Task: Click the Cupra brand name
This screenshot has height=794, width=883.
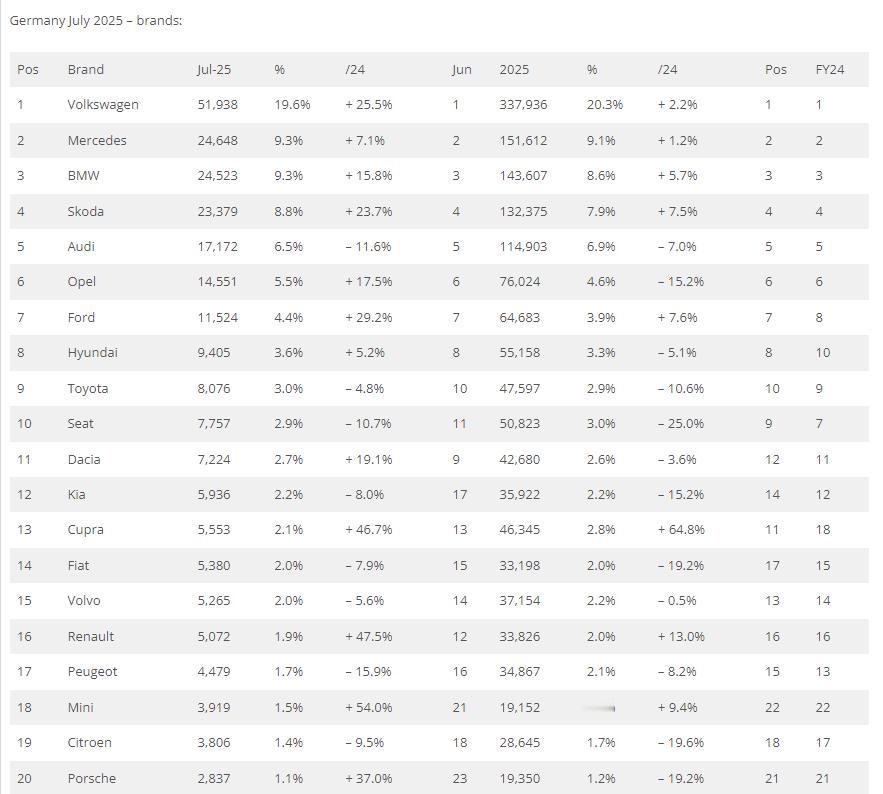Action: (x=86, y=530)
